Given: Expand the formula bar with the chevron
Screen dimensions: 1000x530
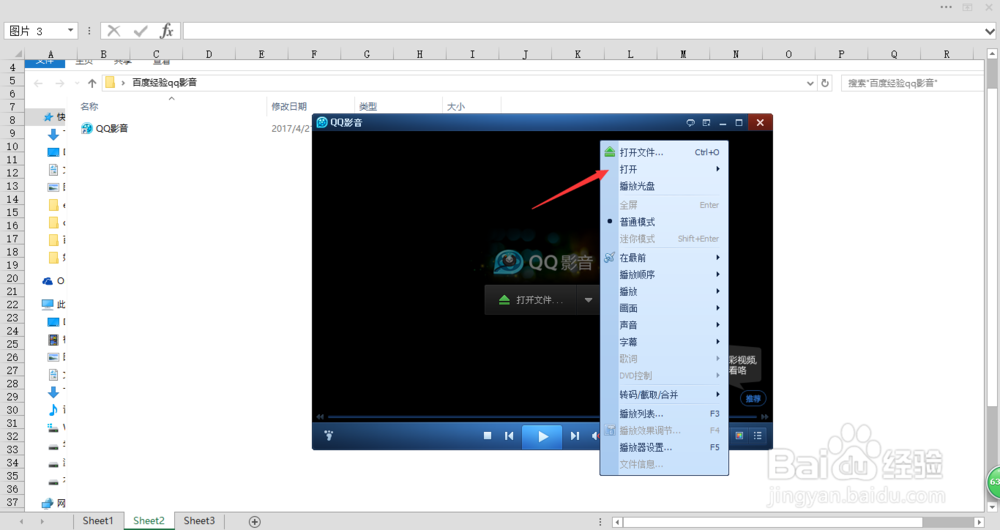Looking at the screenshot, I should 990,31.
